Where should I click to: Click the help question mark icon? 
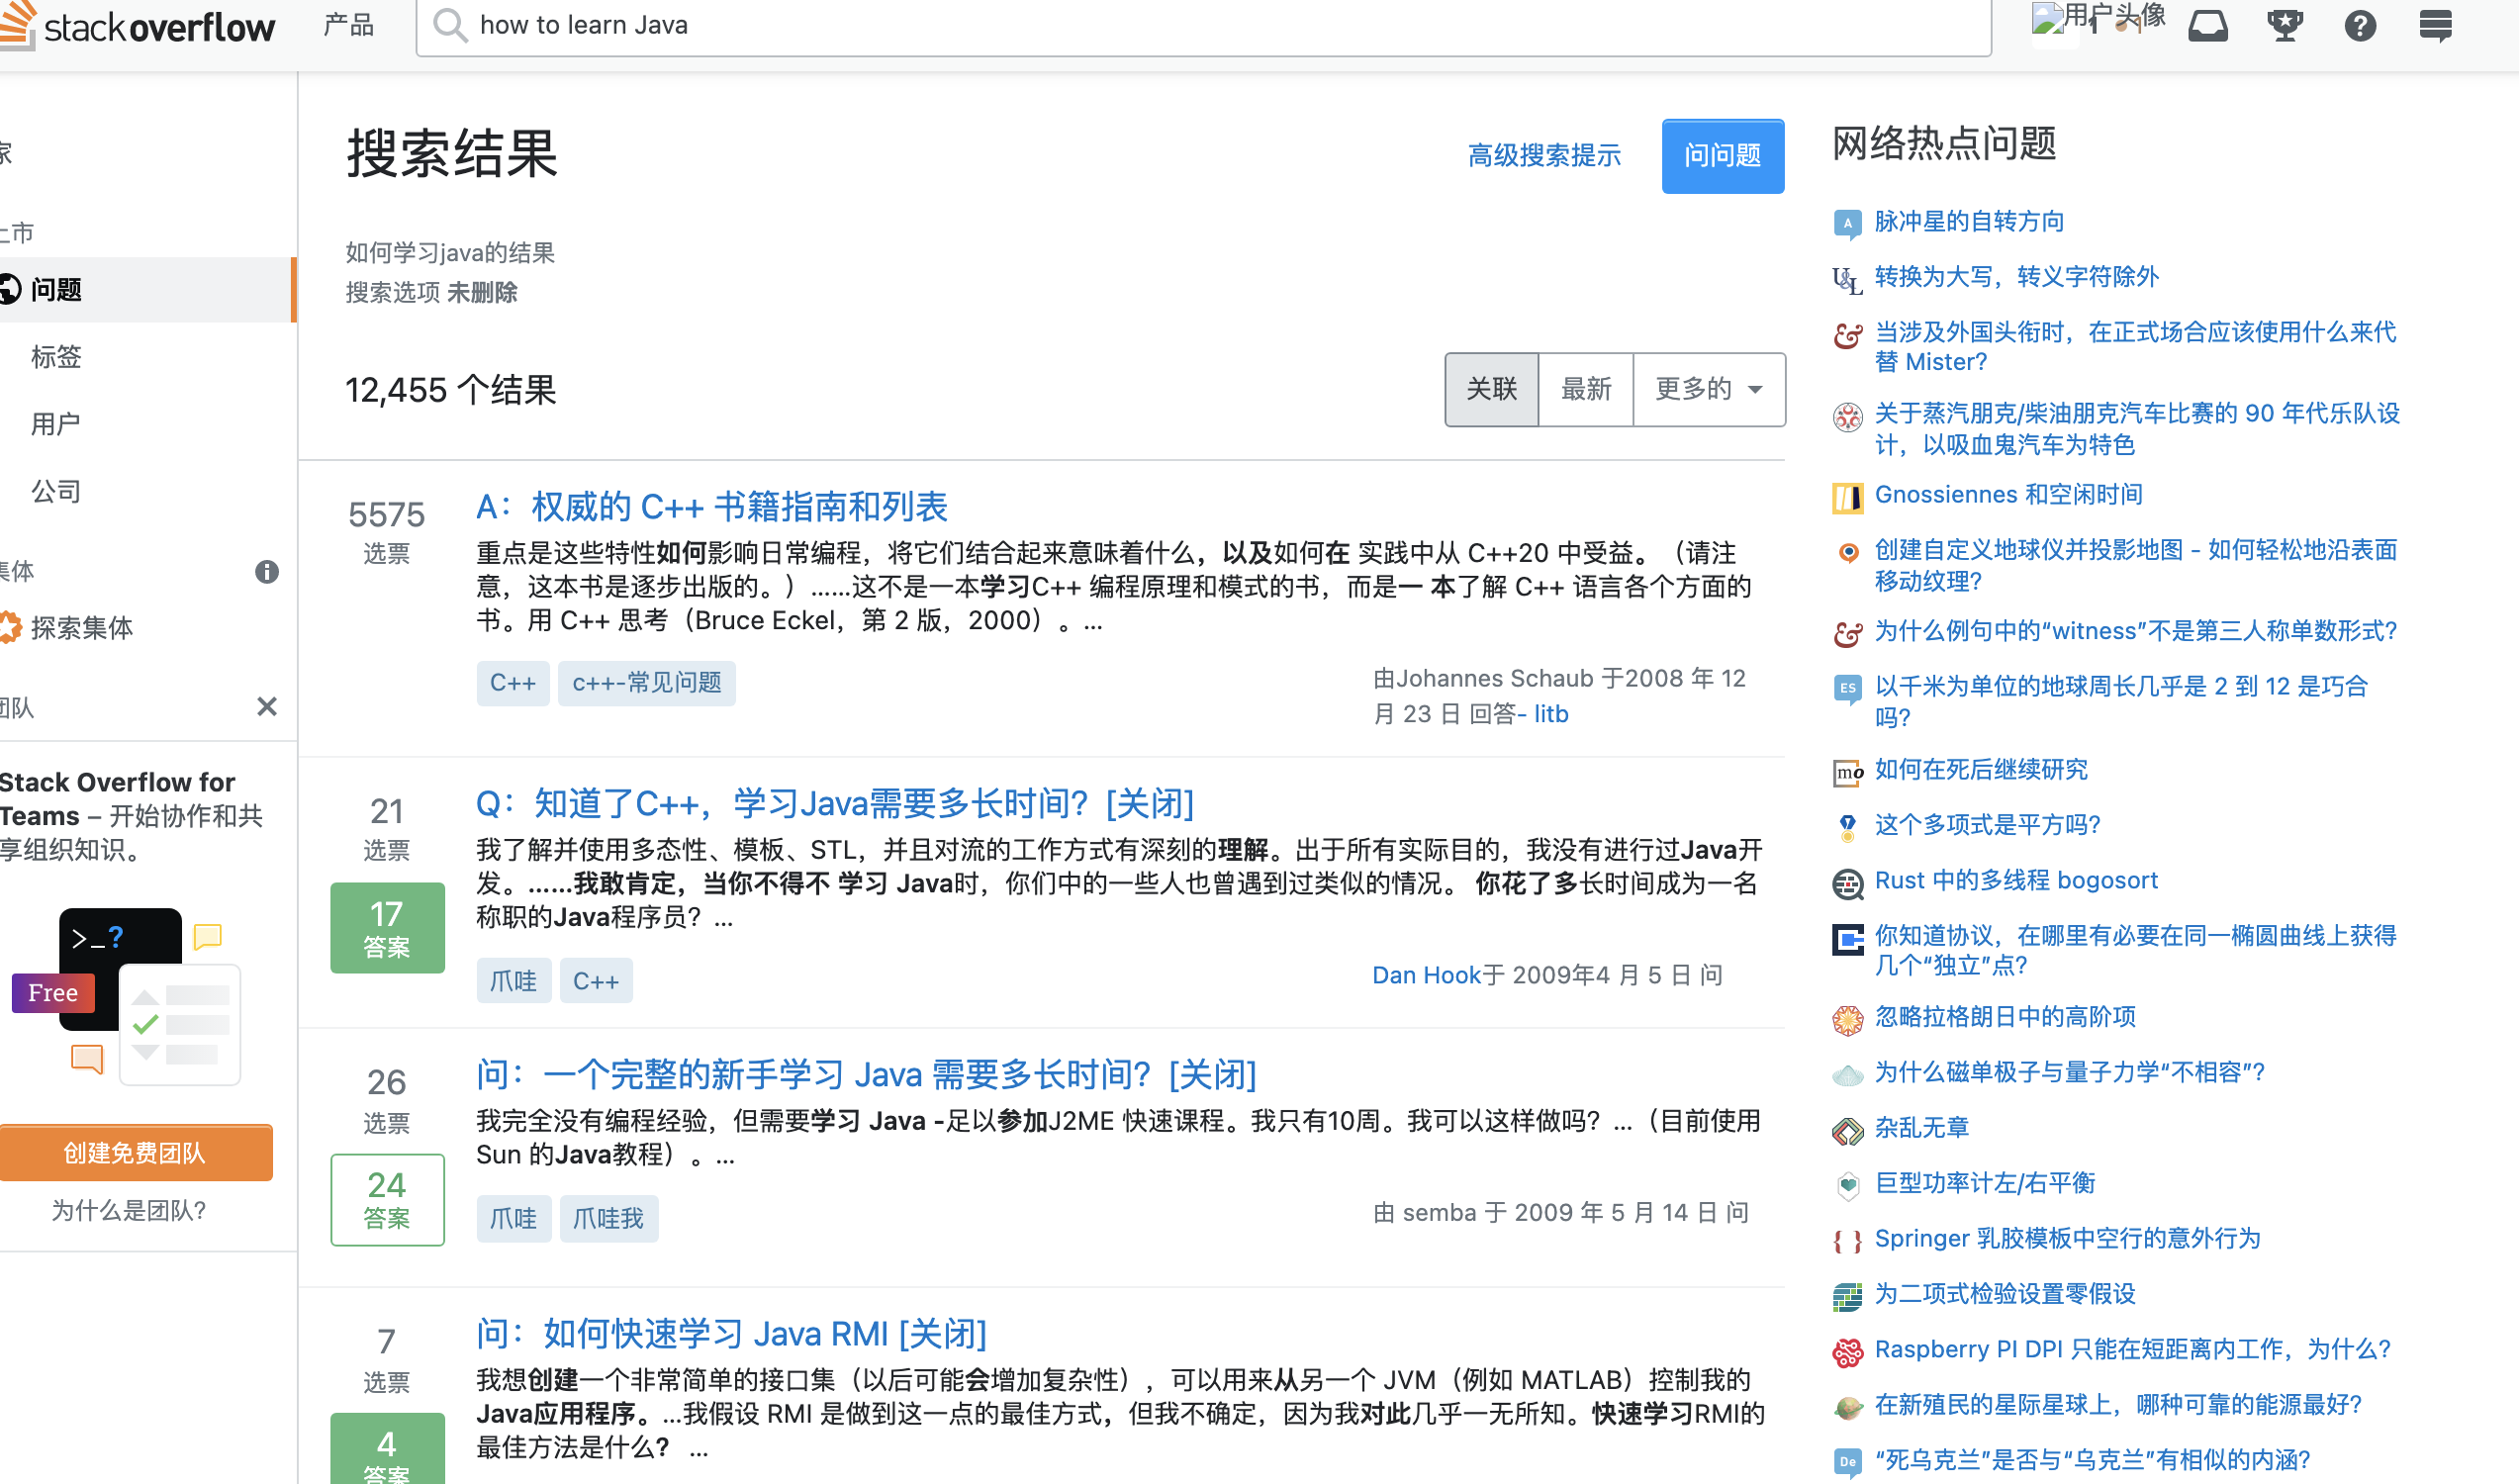click(2359, 25)
